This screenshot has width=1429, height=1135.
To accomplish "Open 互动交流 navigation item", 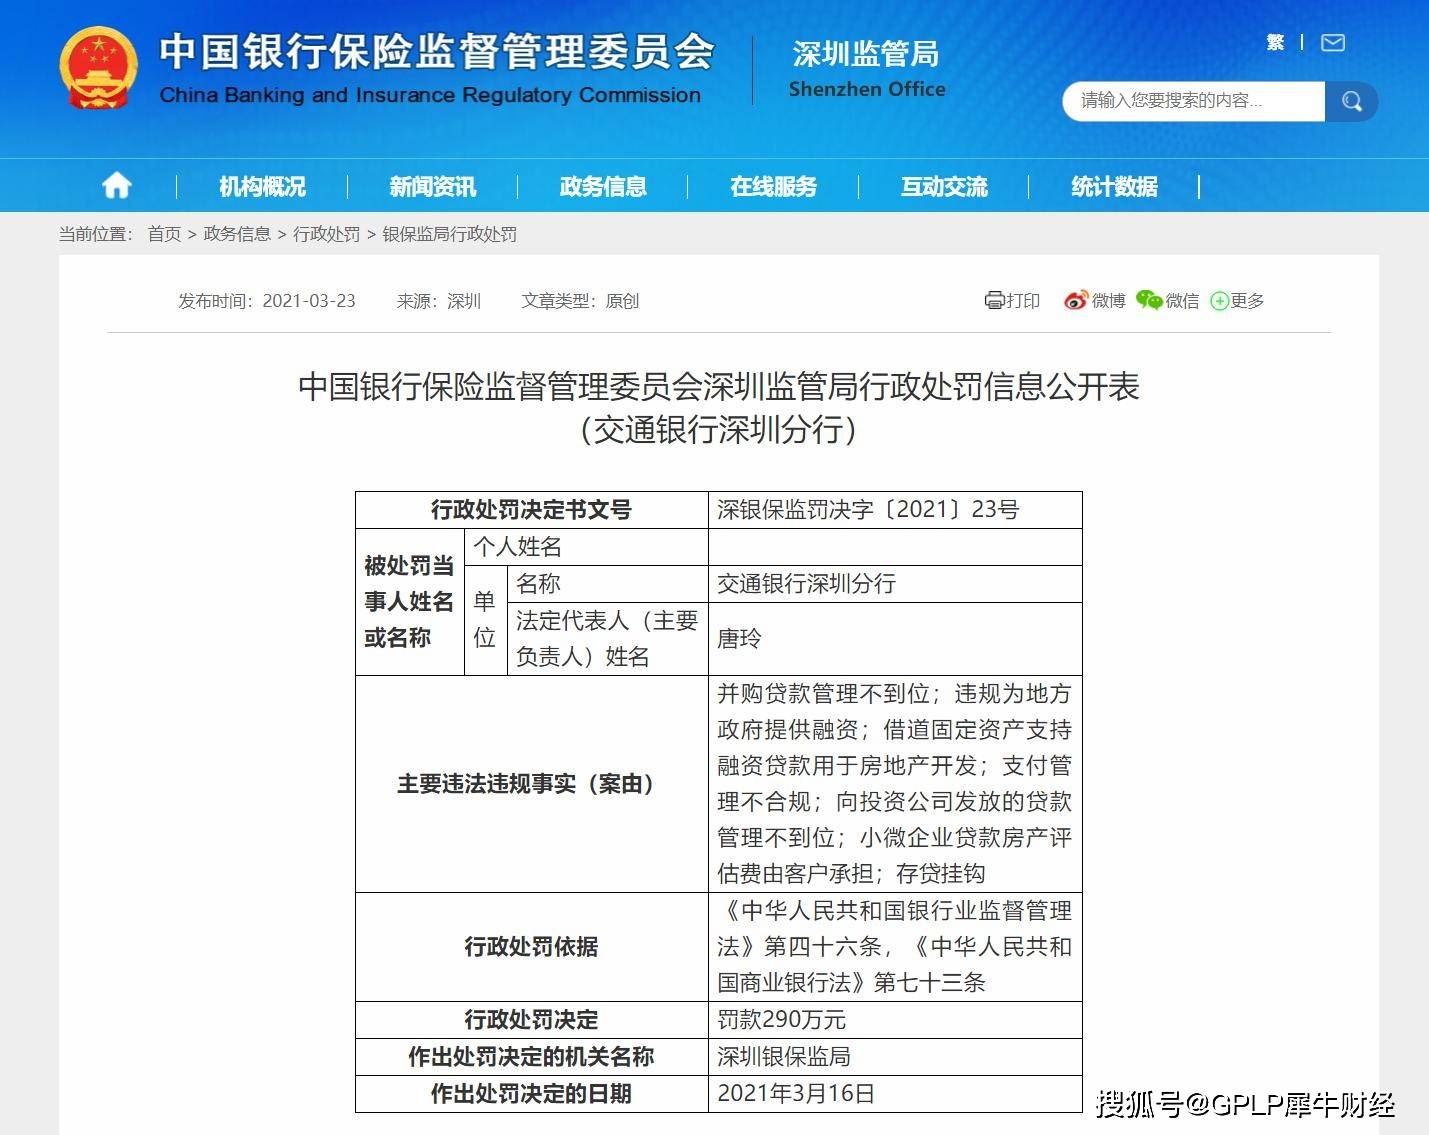I will (944, 187).
